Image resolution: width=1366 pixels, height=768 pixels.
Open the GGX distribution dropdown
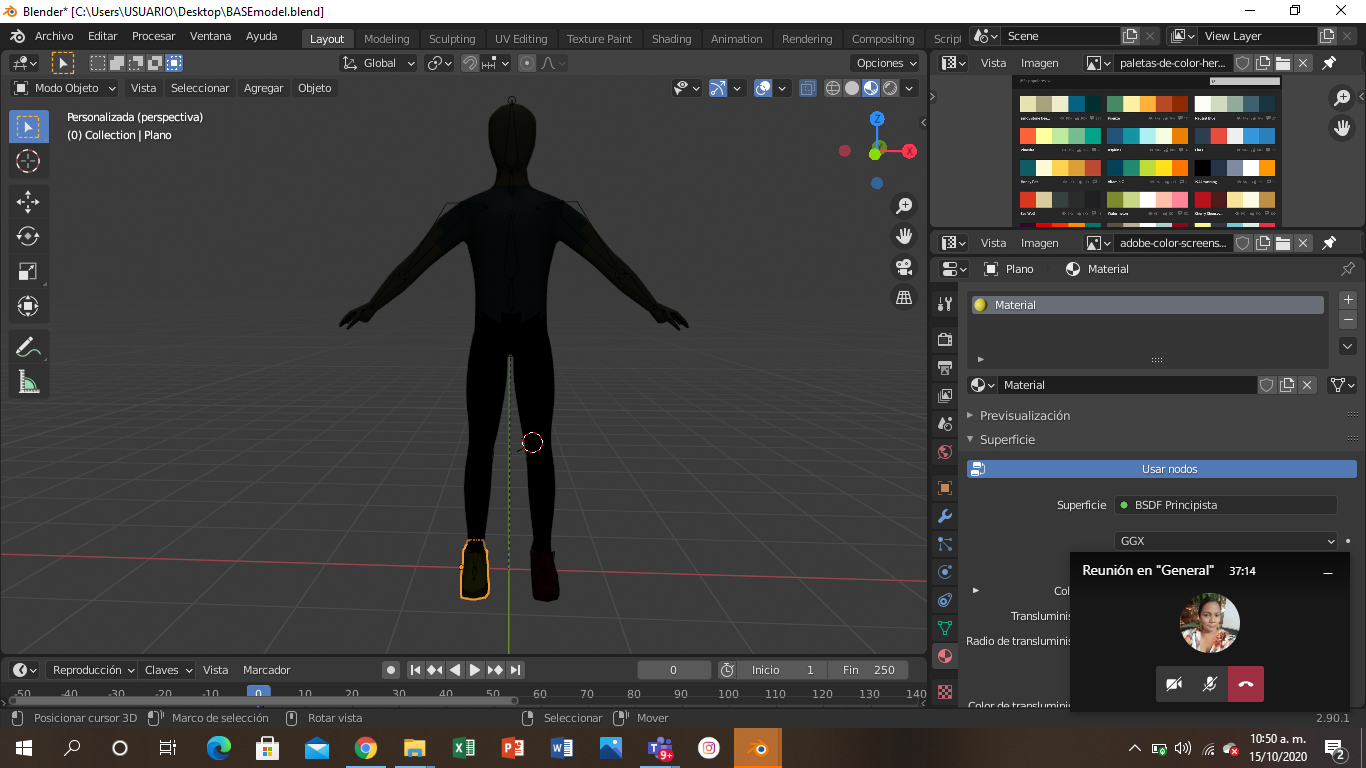(x=1226, y=541)
